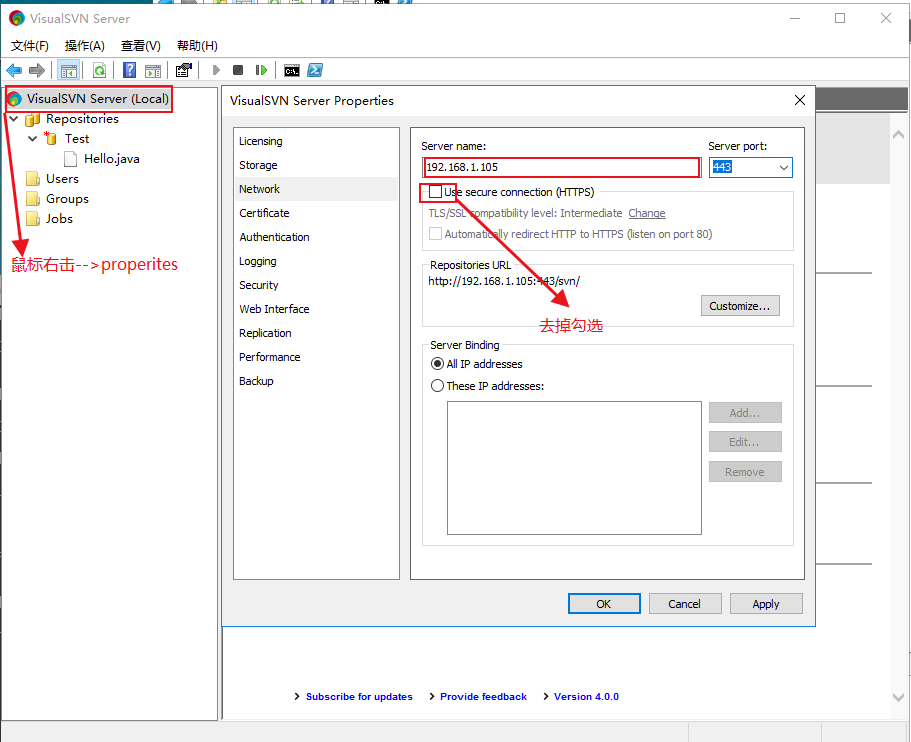Viewport: 911px width, 742px height.
Task: Start the server using the green play icon
Action: (216, 70)
